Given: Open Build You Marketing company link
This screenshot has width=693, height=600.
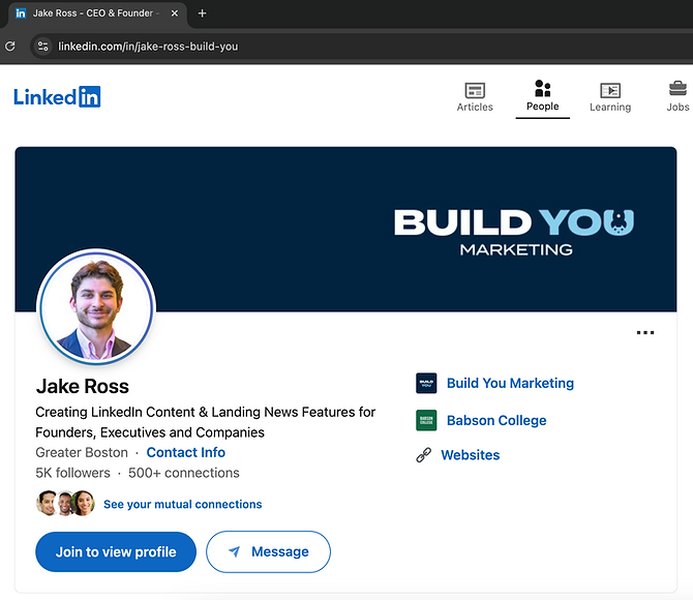Looking at the screenshot, I should coord(510,383).
